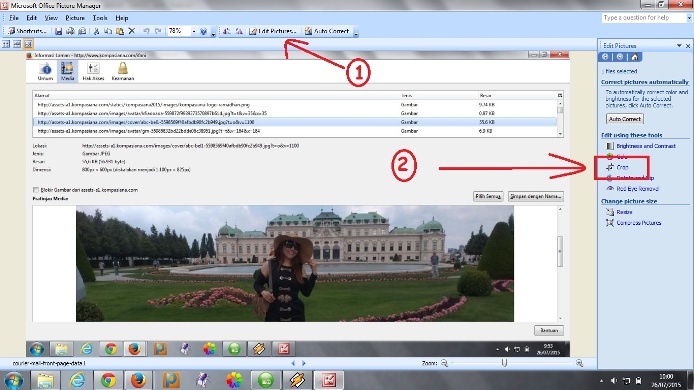
Task: Click the Rotate Left toolbar icon
Action: point(227,31)
